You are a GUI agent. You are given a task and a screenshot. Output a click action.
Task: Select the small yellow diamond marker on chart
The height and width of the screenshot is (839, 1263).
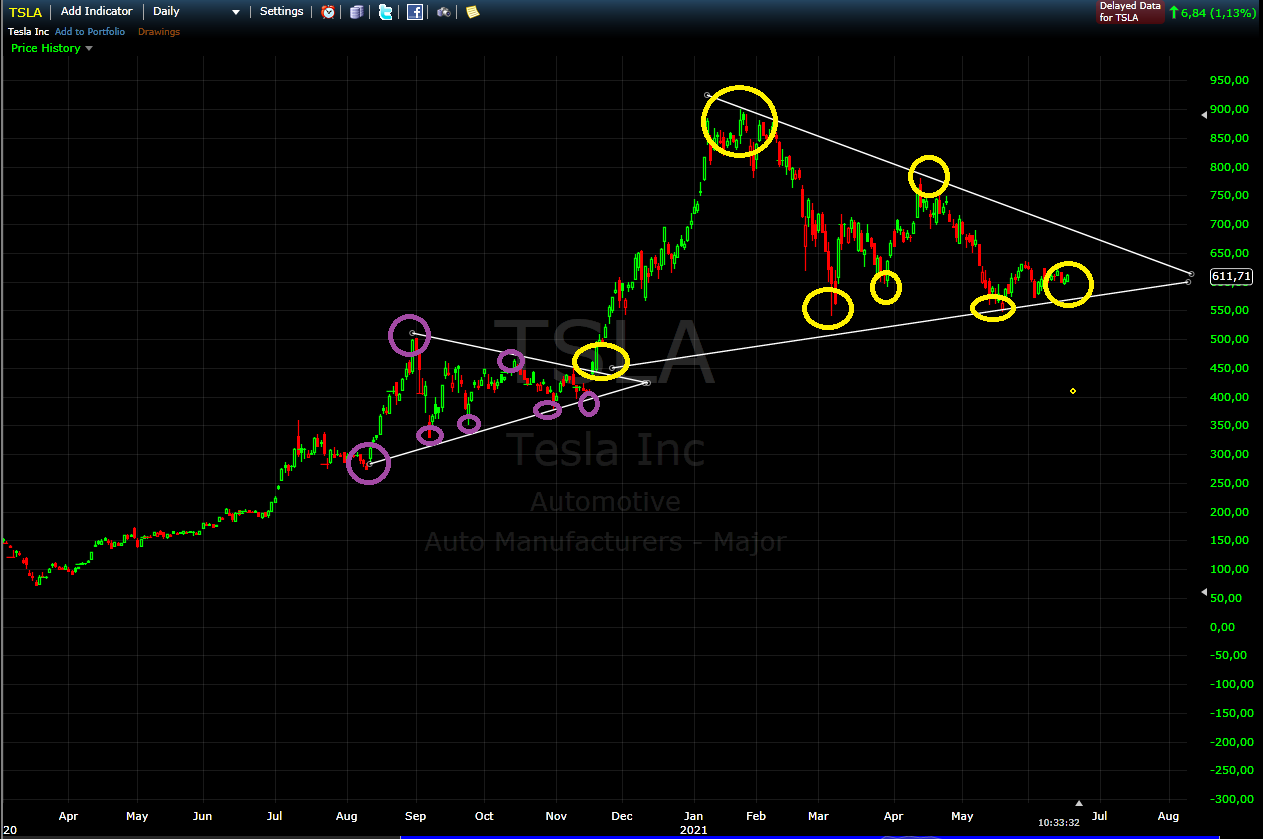(x=1072, y=391)
